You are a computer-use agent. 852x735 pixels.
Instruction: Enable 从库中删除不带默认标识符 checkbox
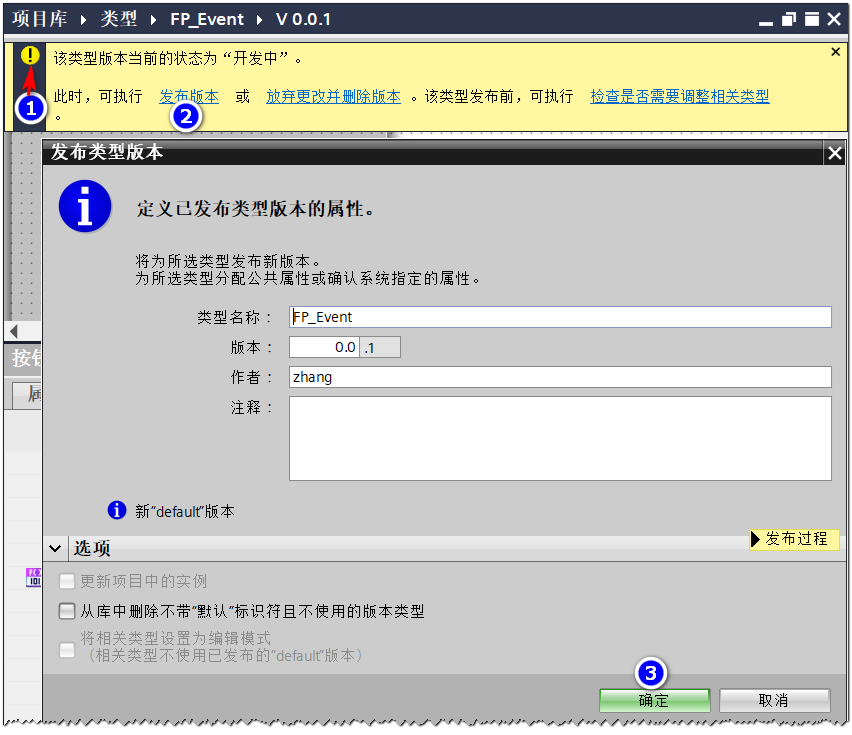pyautogui.click(x=67, y=611)
